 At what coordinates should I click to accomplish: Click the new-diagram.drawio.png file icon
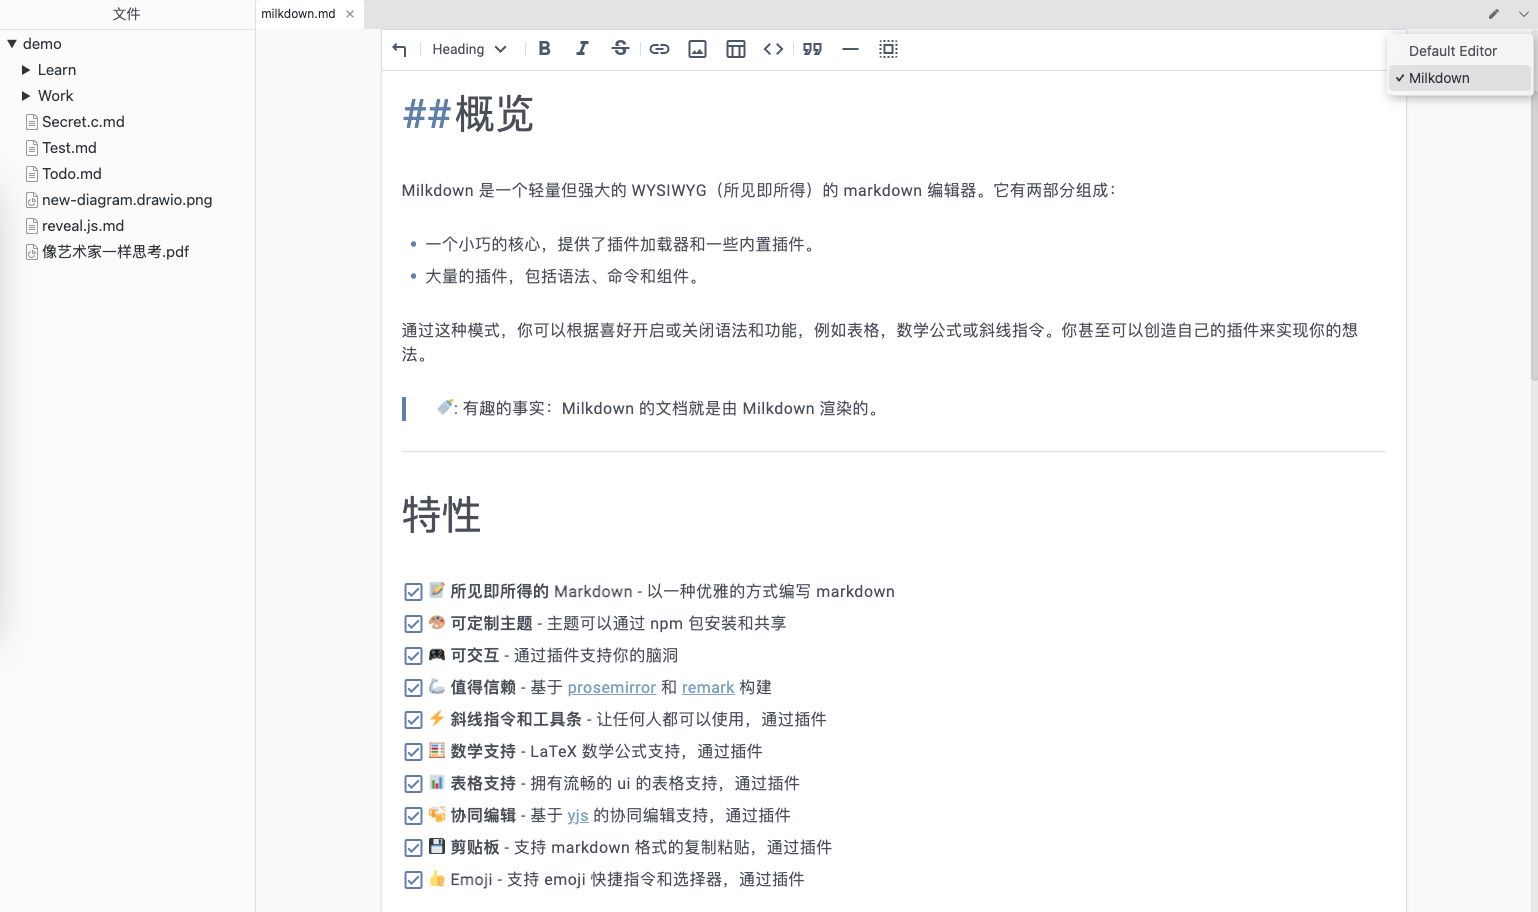click(x=32, y=200)
